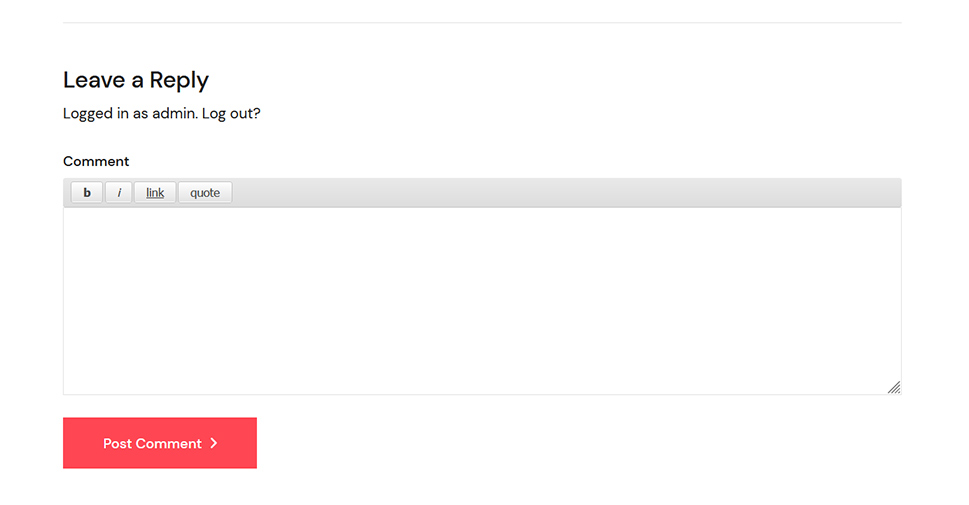Click the Comment field label
The height and width of the screenshot is (505, 969).
[x=96, y=161]
